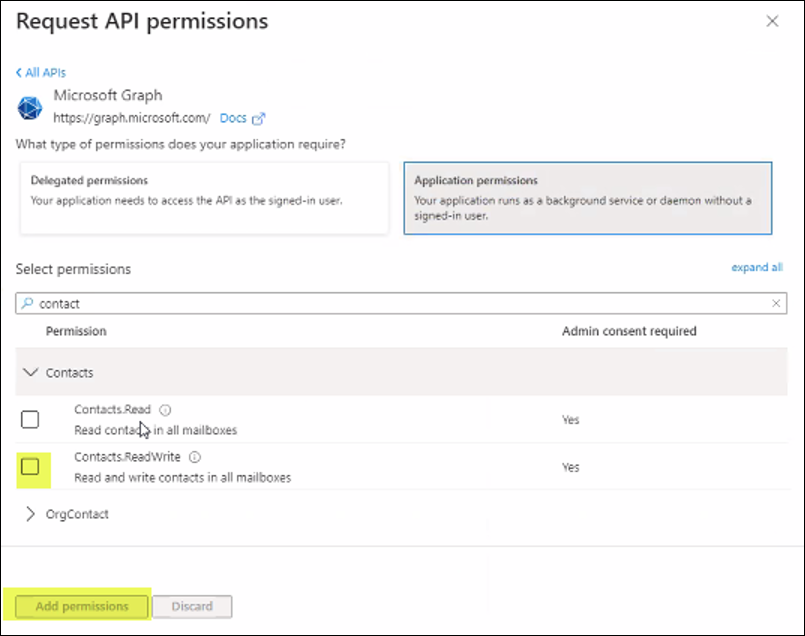The width and height of the screenshot is (805, 636).
Task: Enable the Contacts.Read permission checkbox
Action: click(30, 419)
